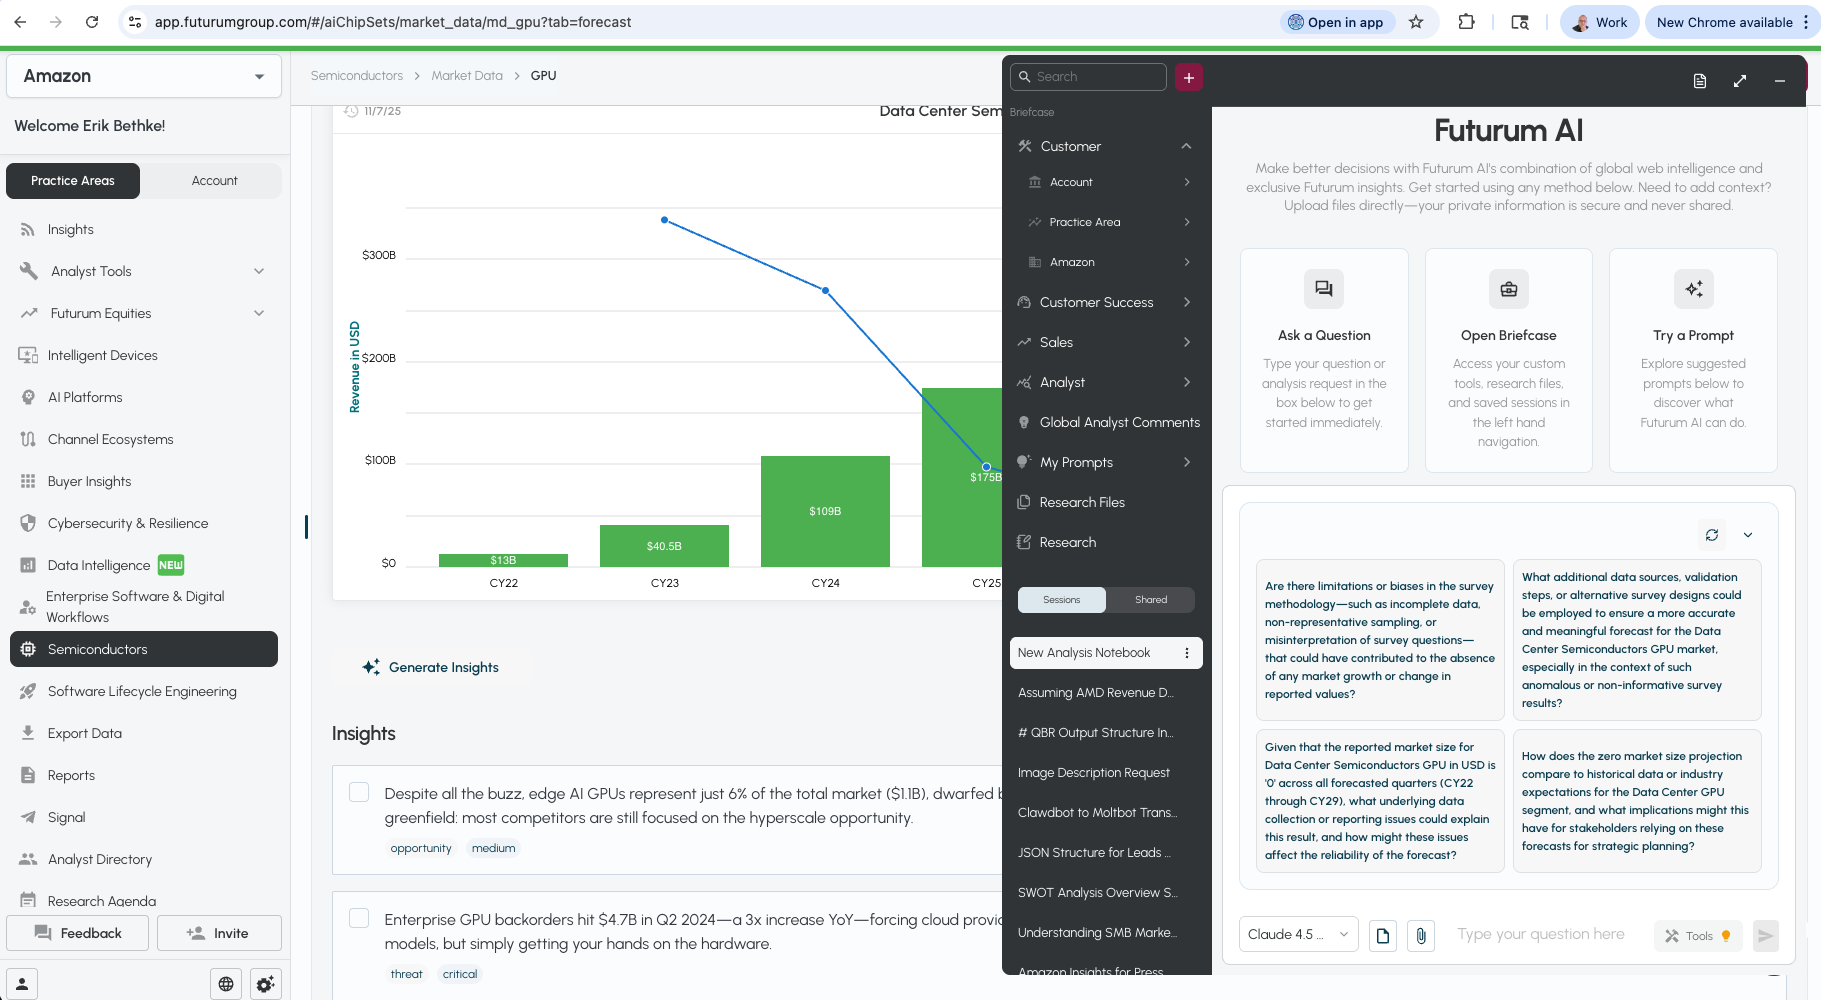This screenshot has height=1000, width=1821.
Task: Click the Generate Insights button
Action: click(431, 667)
